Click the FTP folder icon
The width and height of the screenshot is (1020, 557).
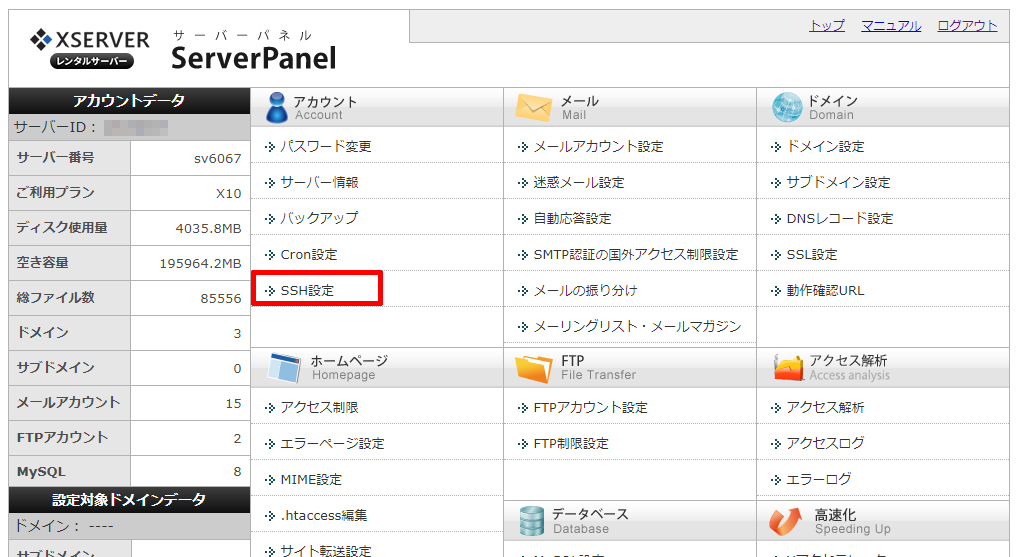534,367
